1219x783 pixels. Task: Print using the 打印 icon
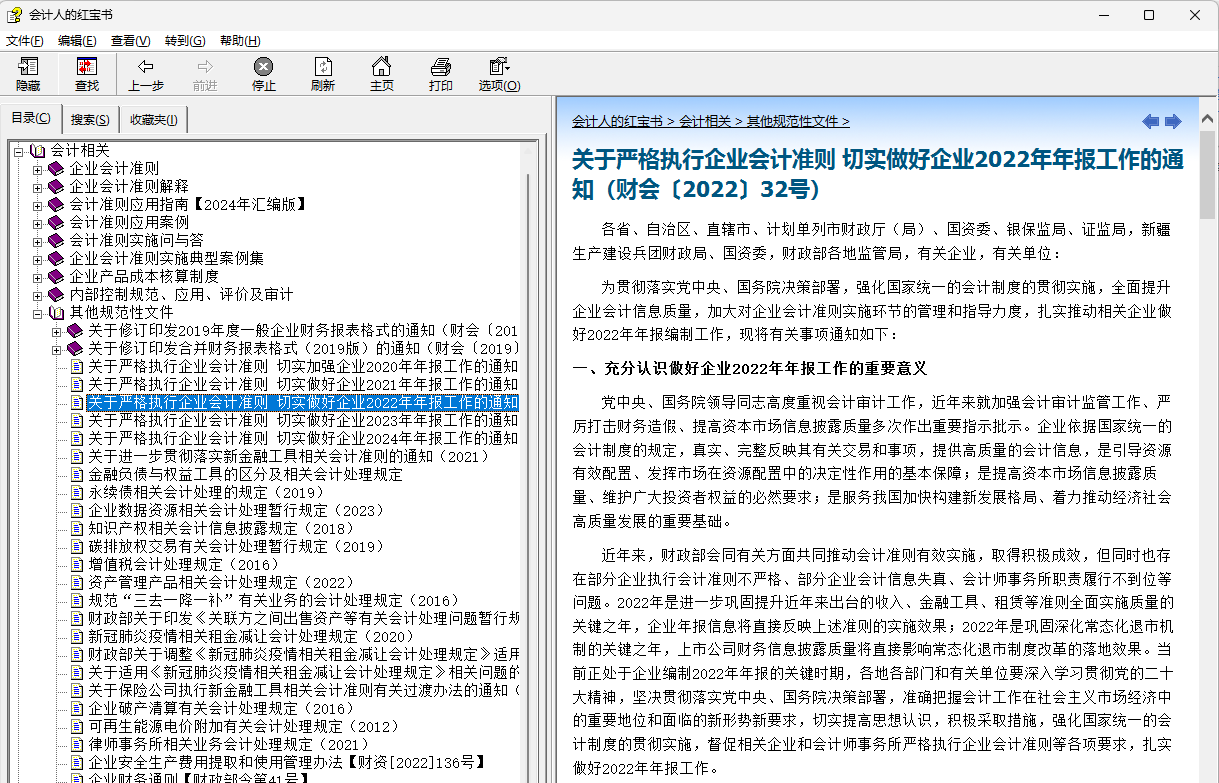[x=440, y=74]
